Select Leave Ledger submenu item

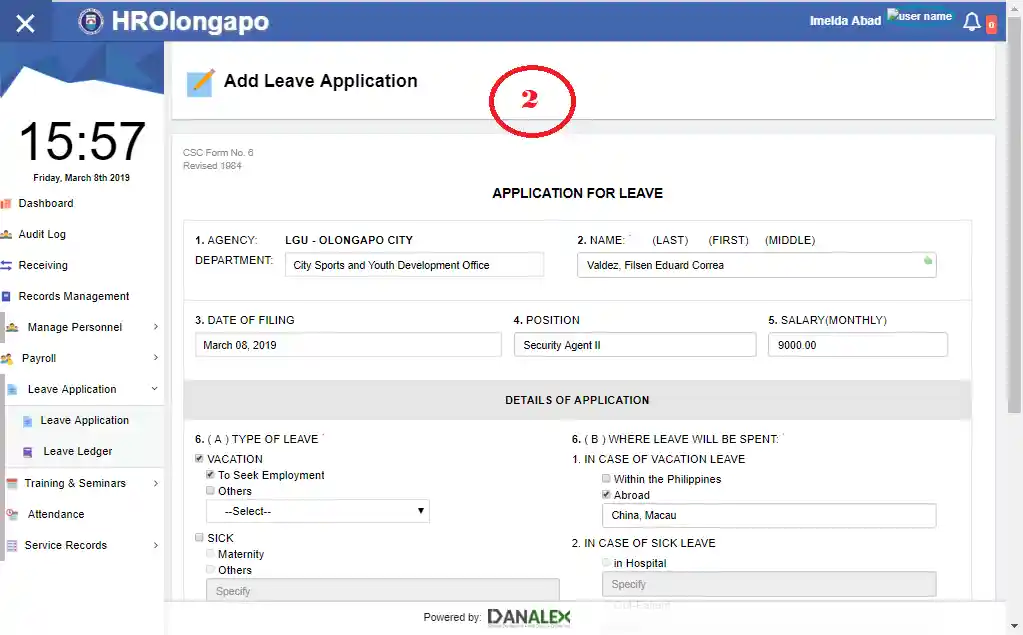[x=78, y=452]
